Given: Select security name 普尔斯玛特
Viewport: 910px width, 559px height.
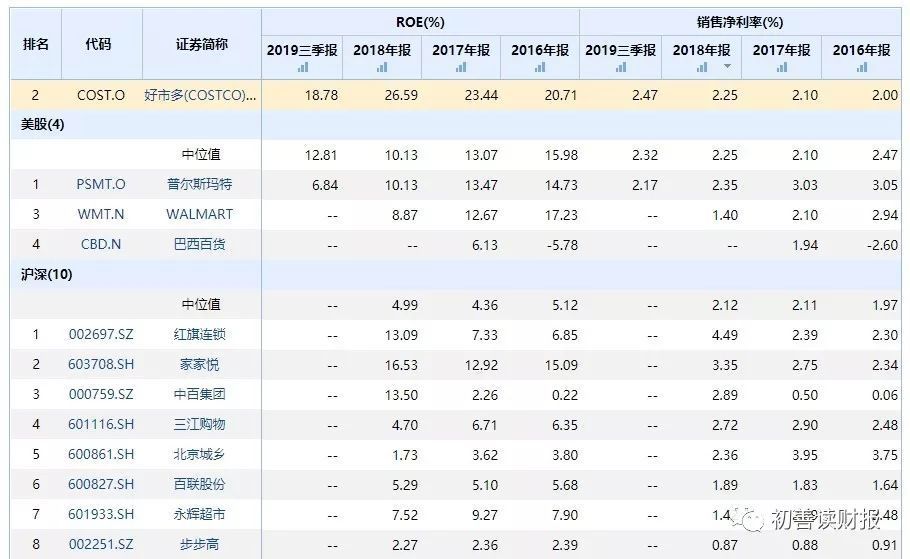Looking at the screenshot, I should (200, 185).
